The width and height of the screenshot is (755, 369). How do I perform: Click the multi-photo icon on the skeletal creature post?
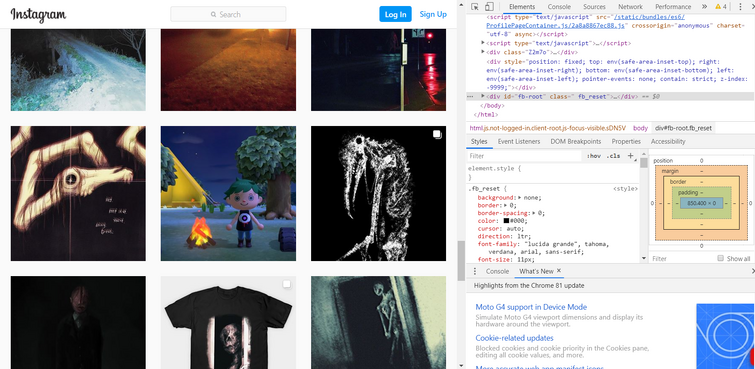[437, 134]
